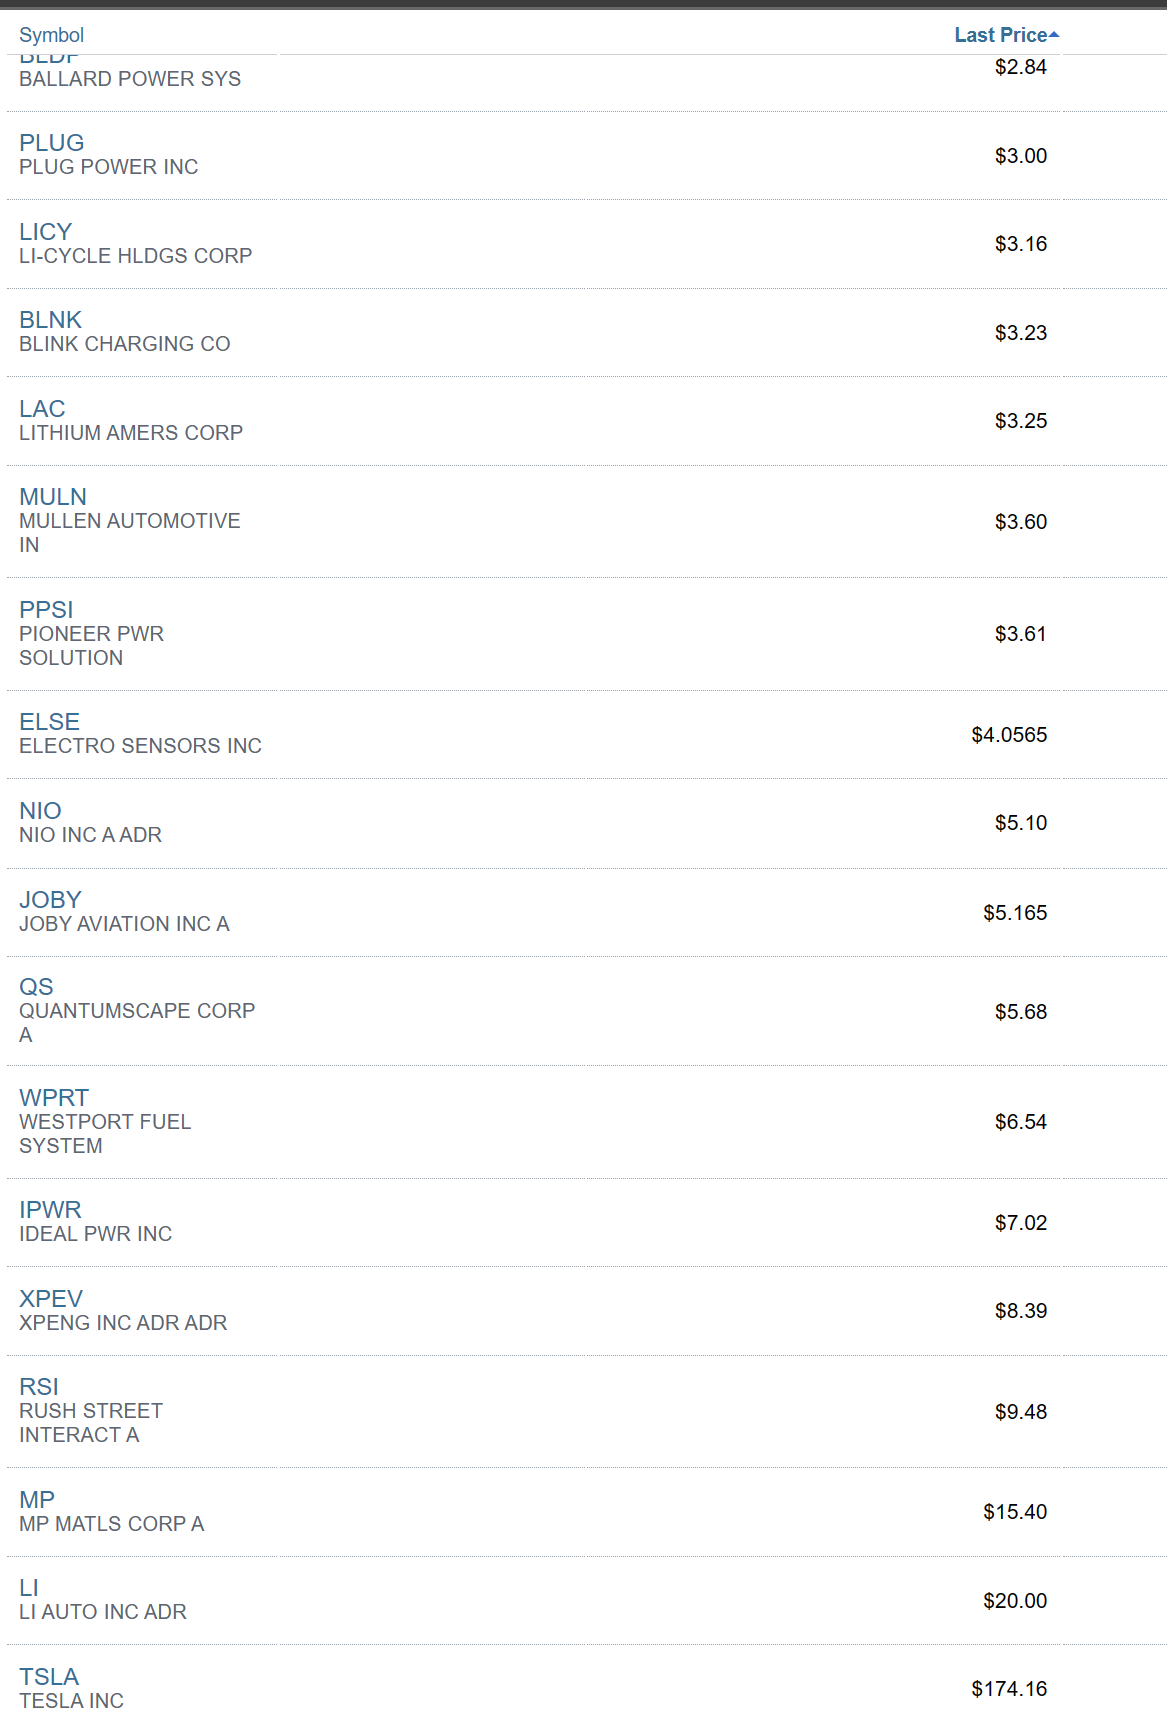Viewport: 1167px width, 1725px height.
Task: Open the IPWR stock link
Action: coord(50,1210)
